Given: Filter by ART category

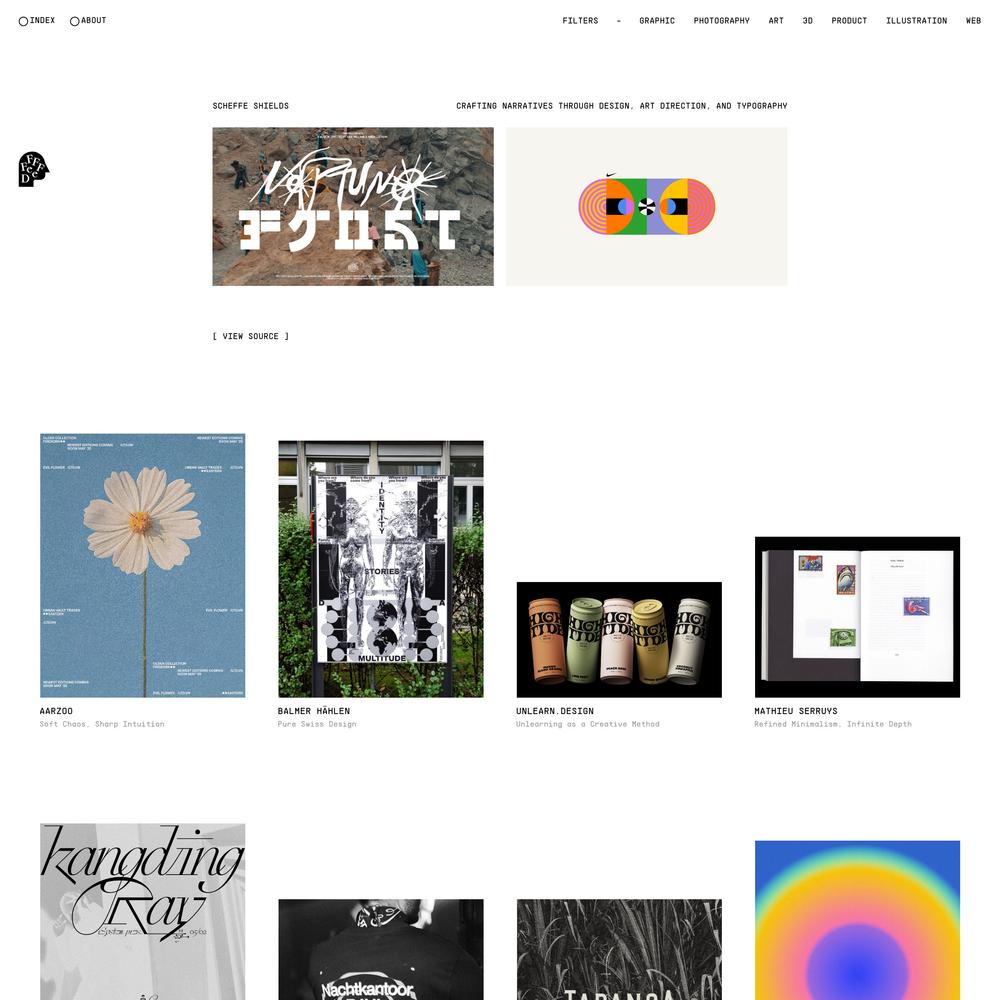Looking at the screenshot, I should tap(776, 20).
